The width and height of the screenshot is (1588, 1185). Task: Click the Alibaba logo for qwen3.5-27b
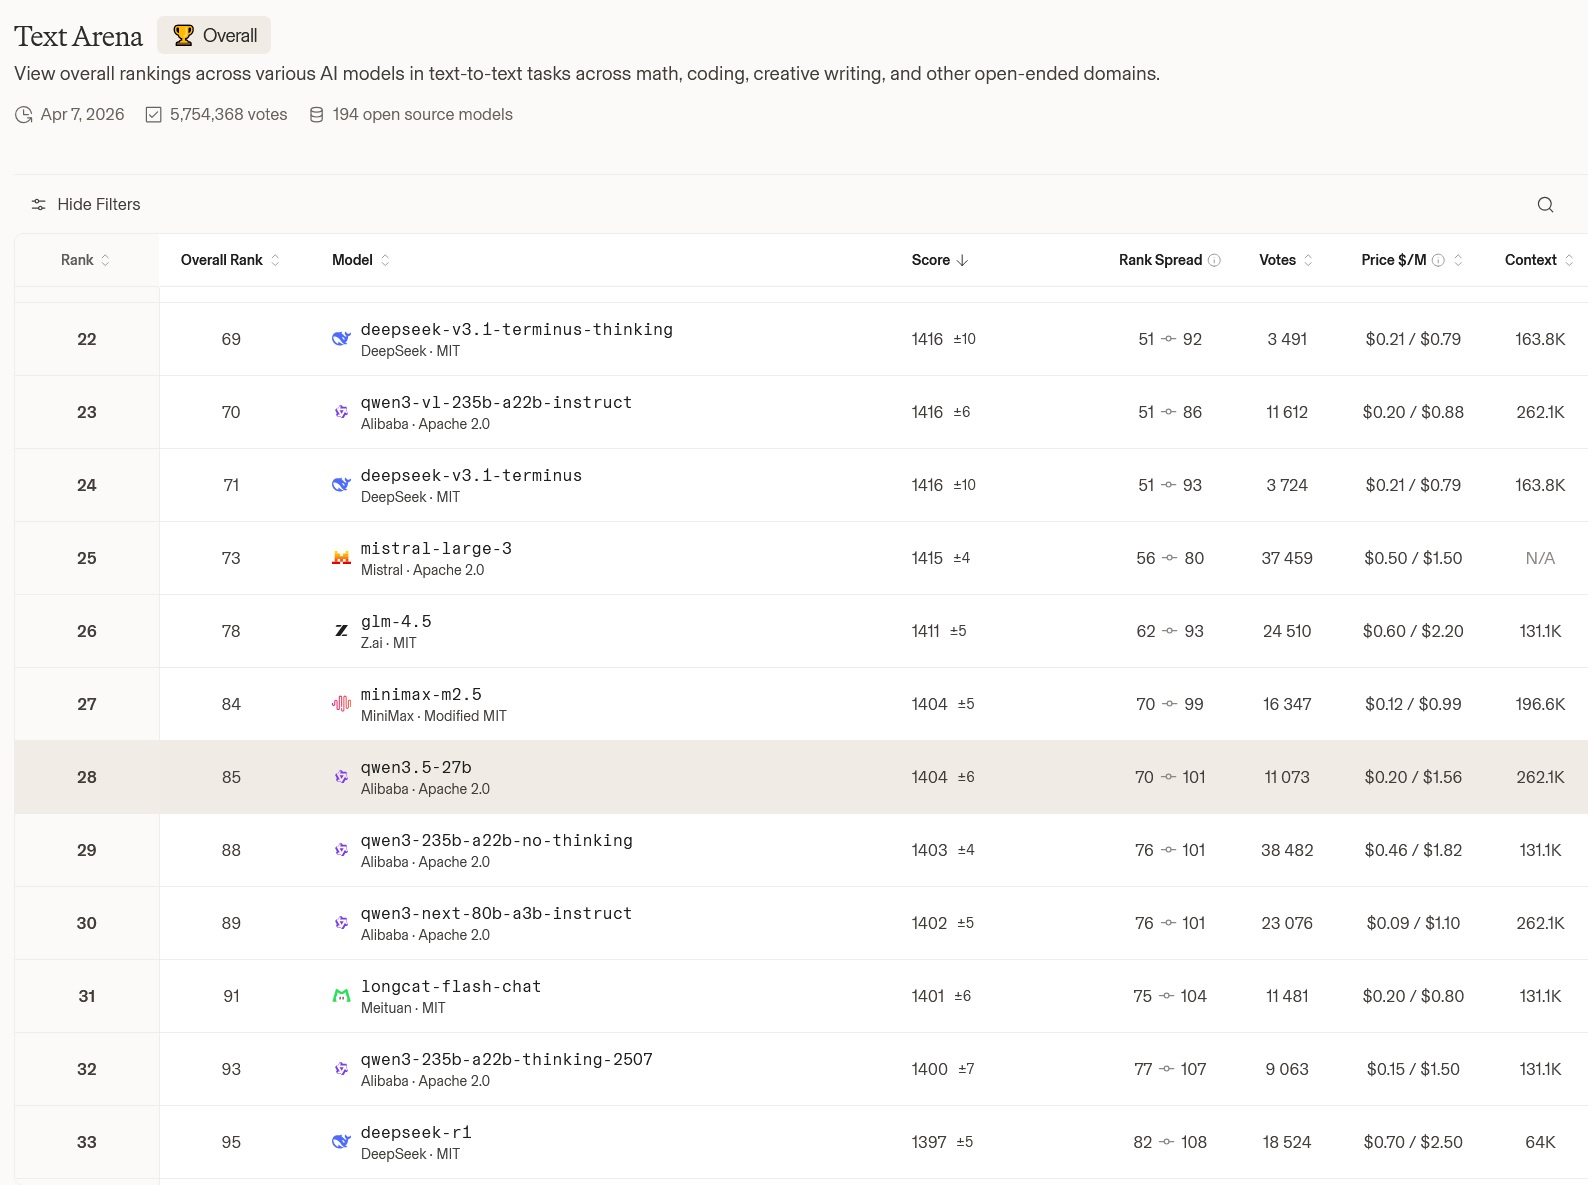pyautogui.click(x=341, y=777)
